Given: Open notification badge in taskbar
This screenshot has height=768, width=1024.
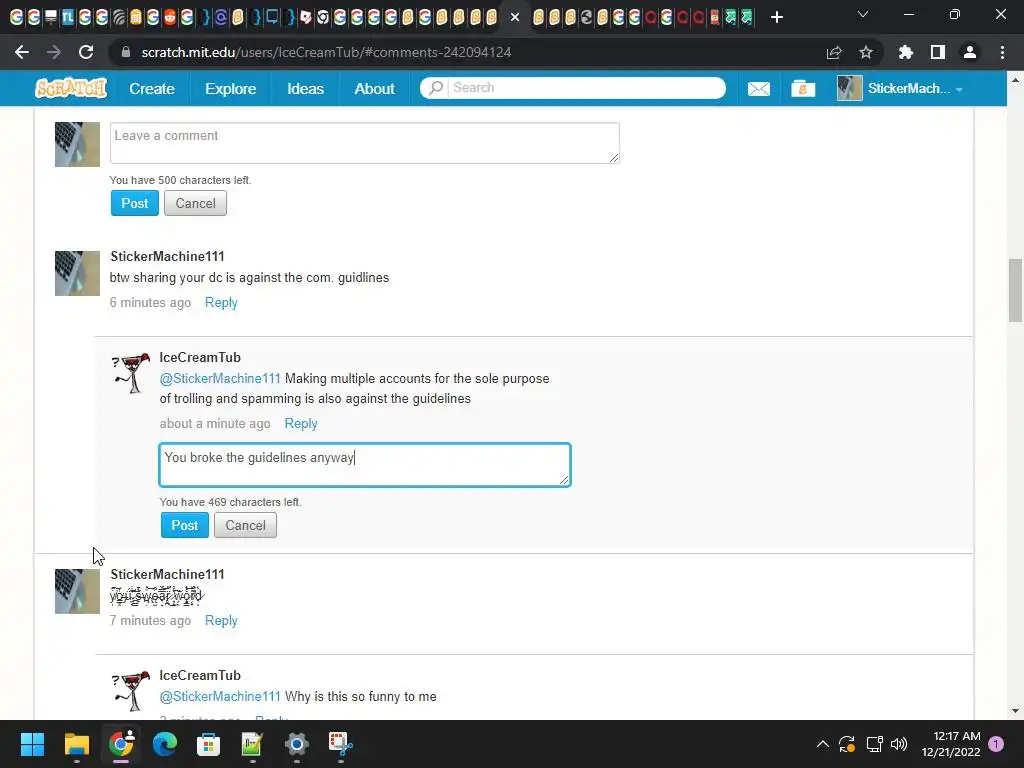Looking at the screenshot, I should 996,744.
